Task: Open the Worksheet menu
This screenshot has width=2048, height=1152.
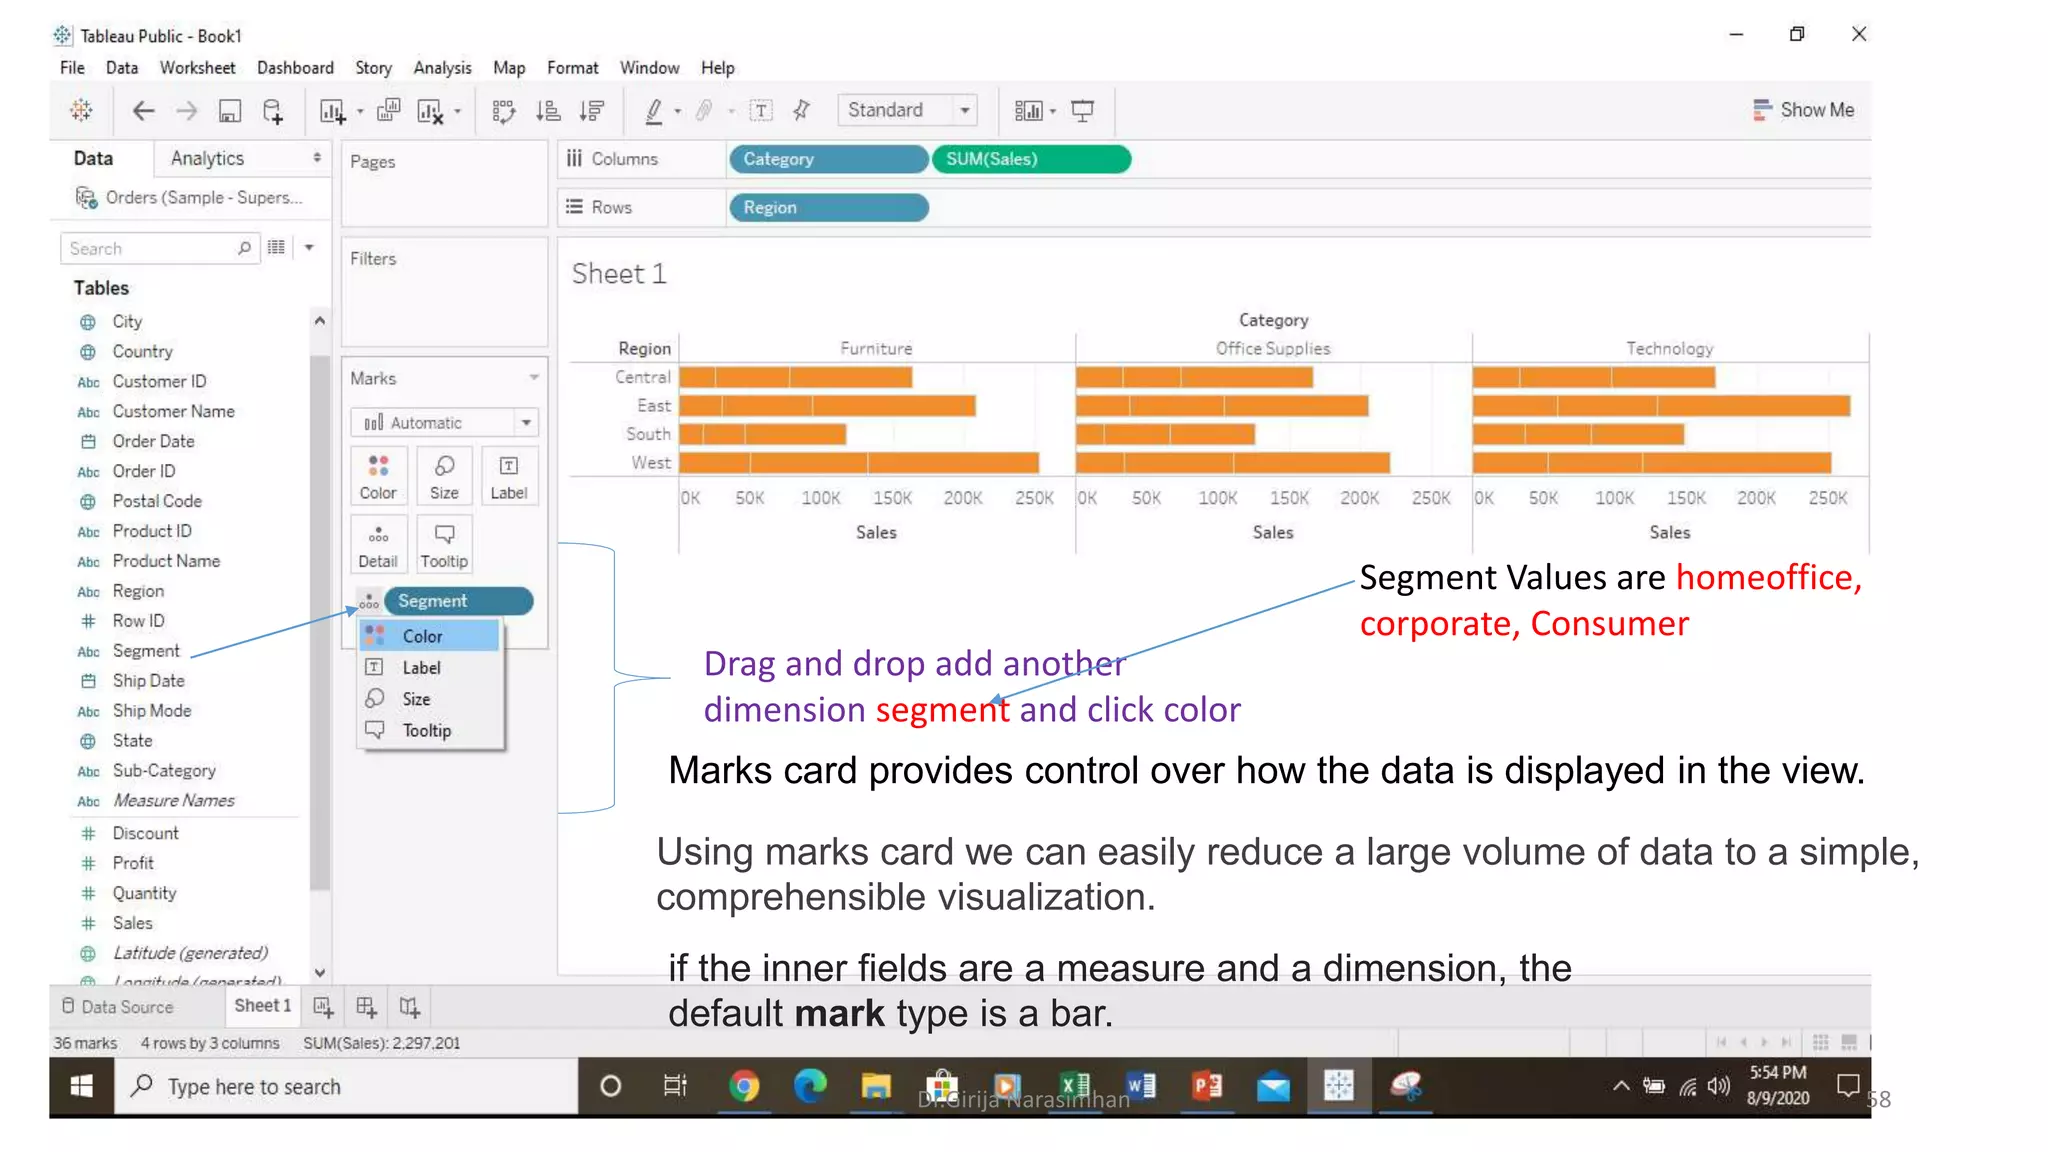Action: [x=197, y=68]
